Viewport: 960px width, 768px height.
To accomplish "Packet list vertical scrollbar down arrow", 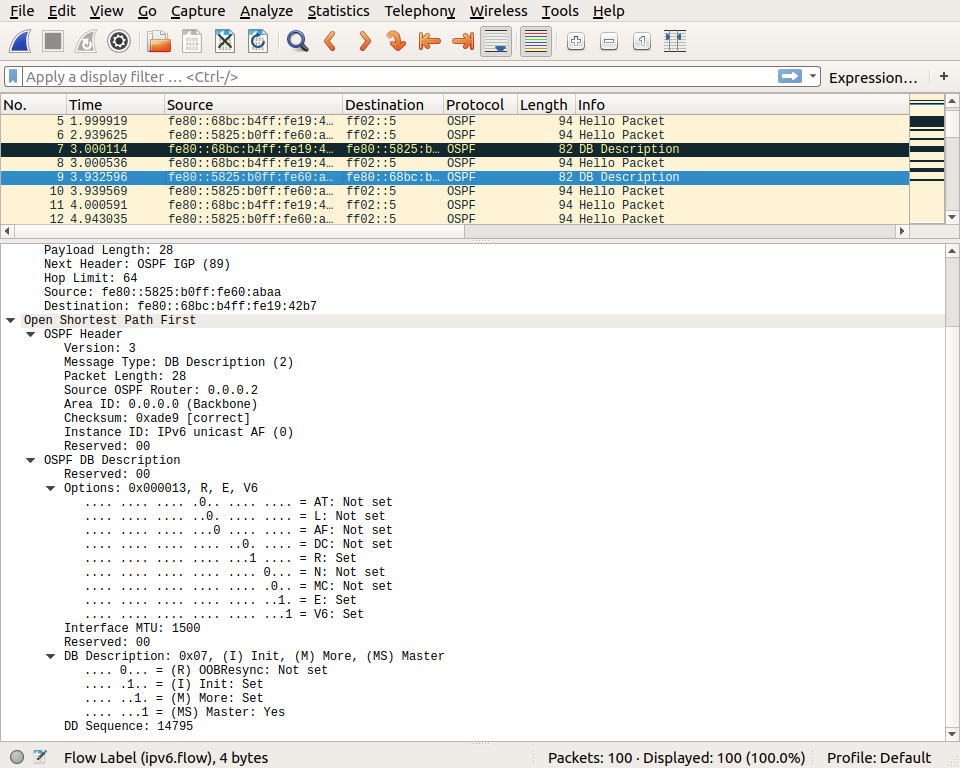I will (x=952, y=217).
